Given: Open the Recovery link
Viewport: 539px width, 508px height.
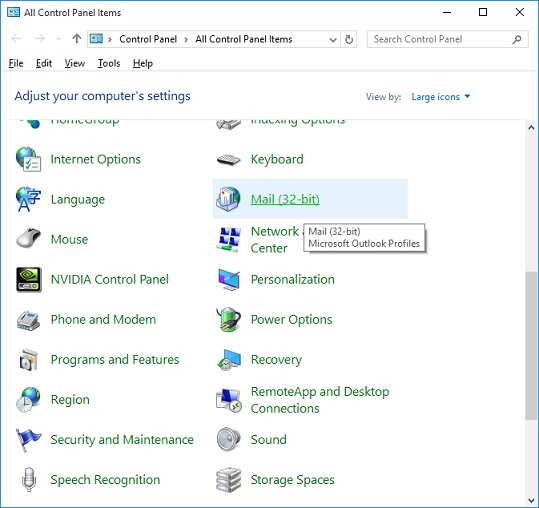Looking at the screenshot, I should pyautogui.click(x=276, y=360).
